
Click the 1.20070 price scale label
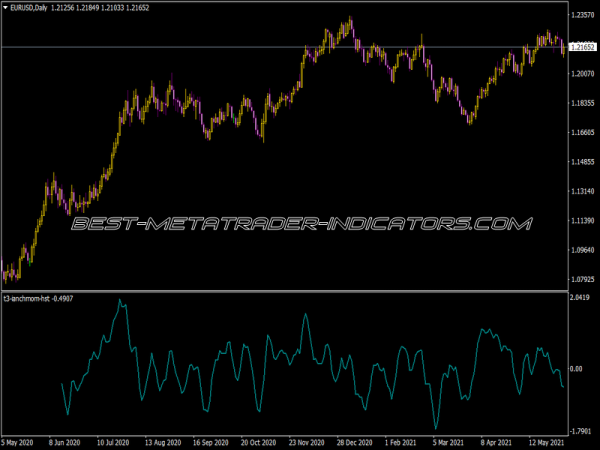[x=583, y=73]
